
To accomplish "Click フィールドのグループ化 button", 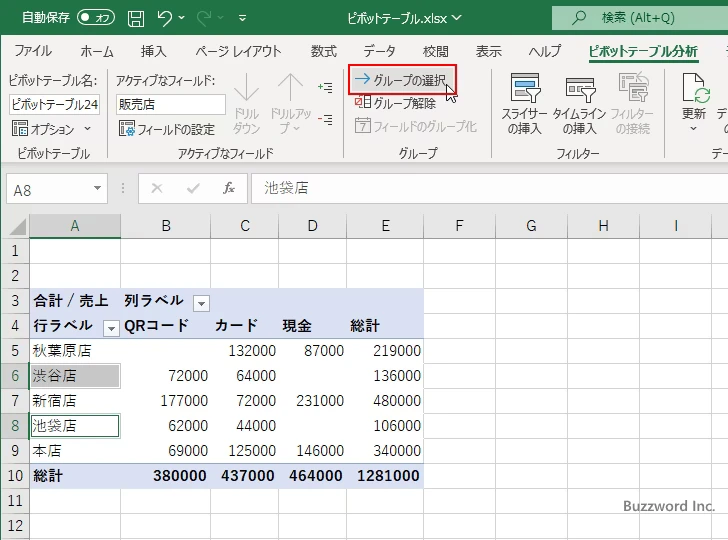I will 416,126.
